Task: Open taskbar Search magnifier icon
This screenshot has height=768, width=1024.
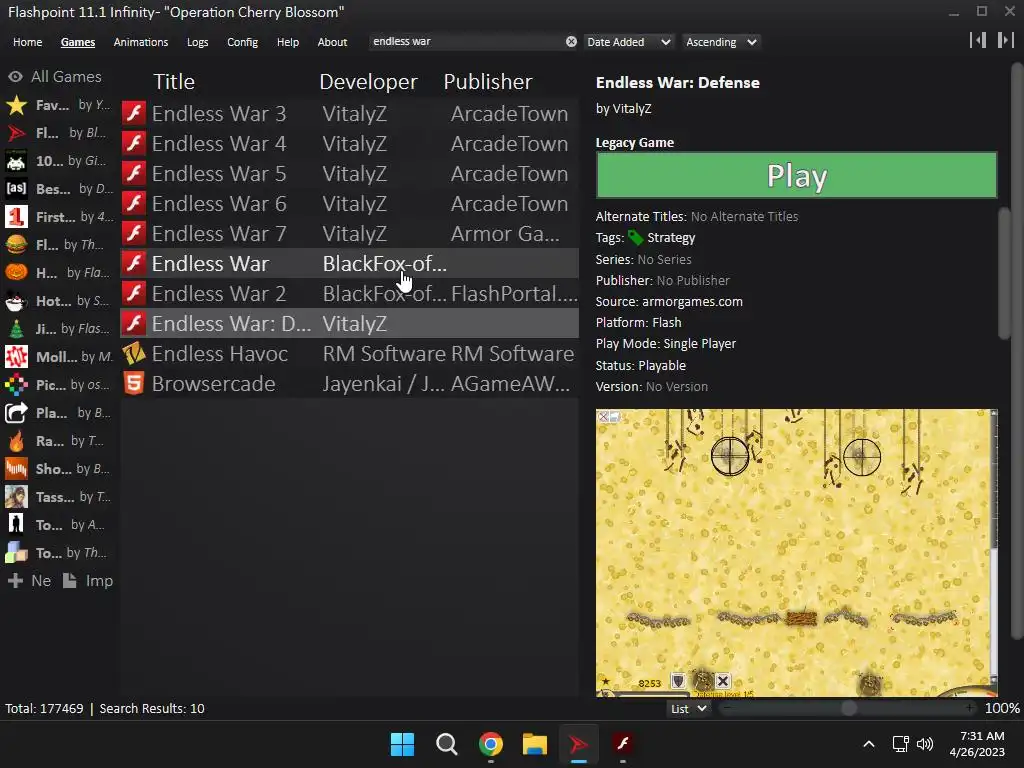Action: point(447,744)
